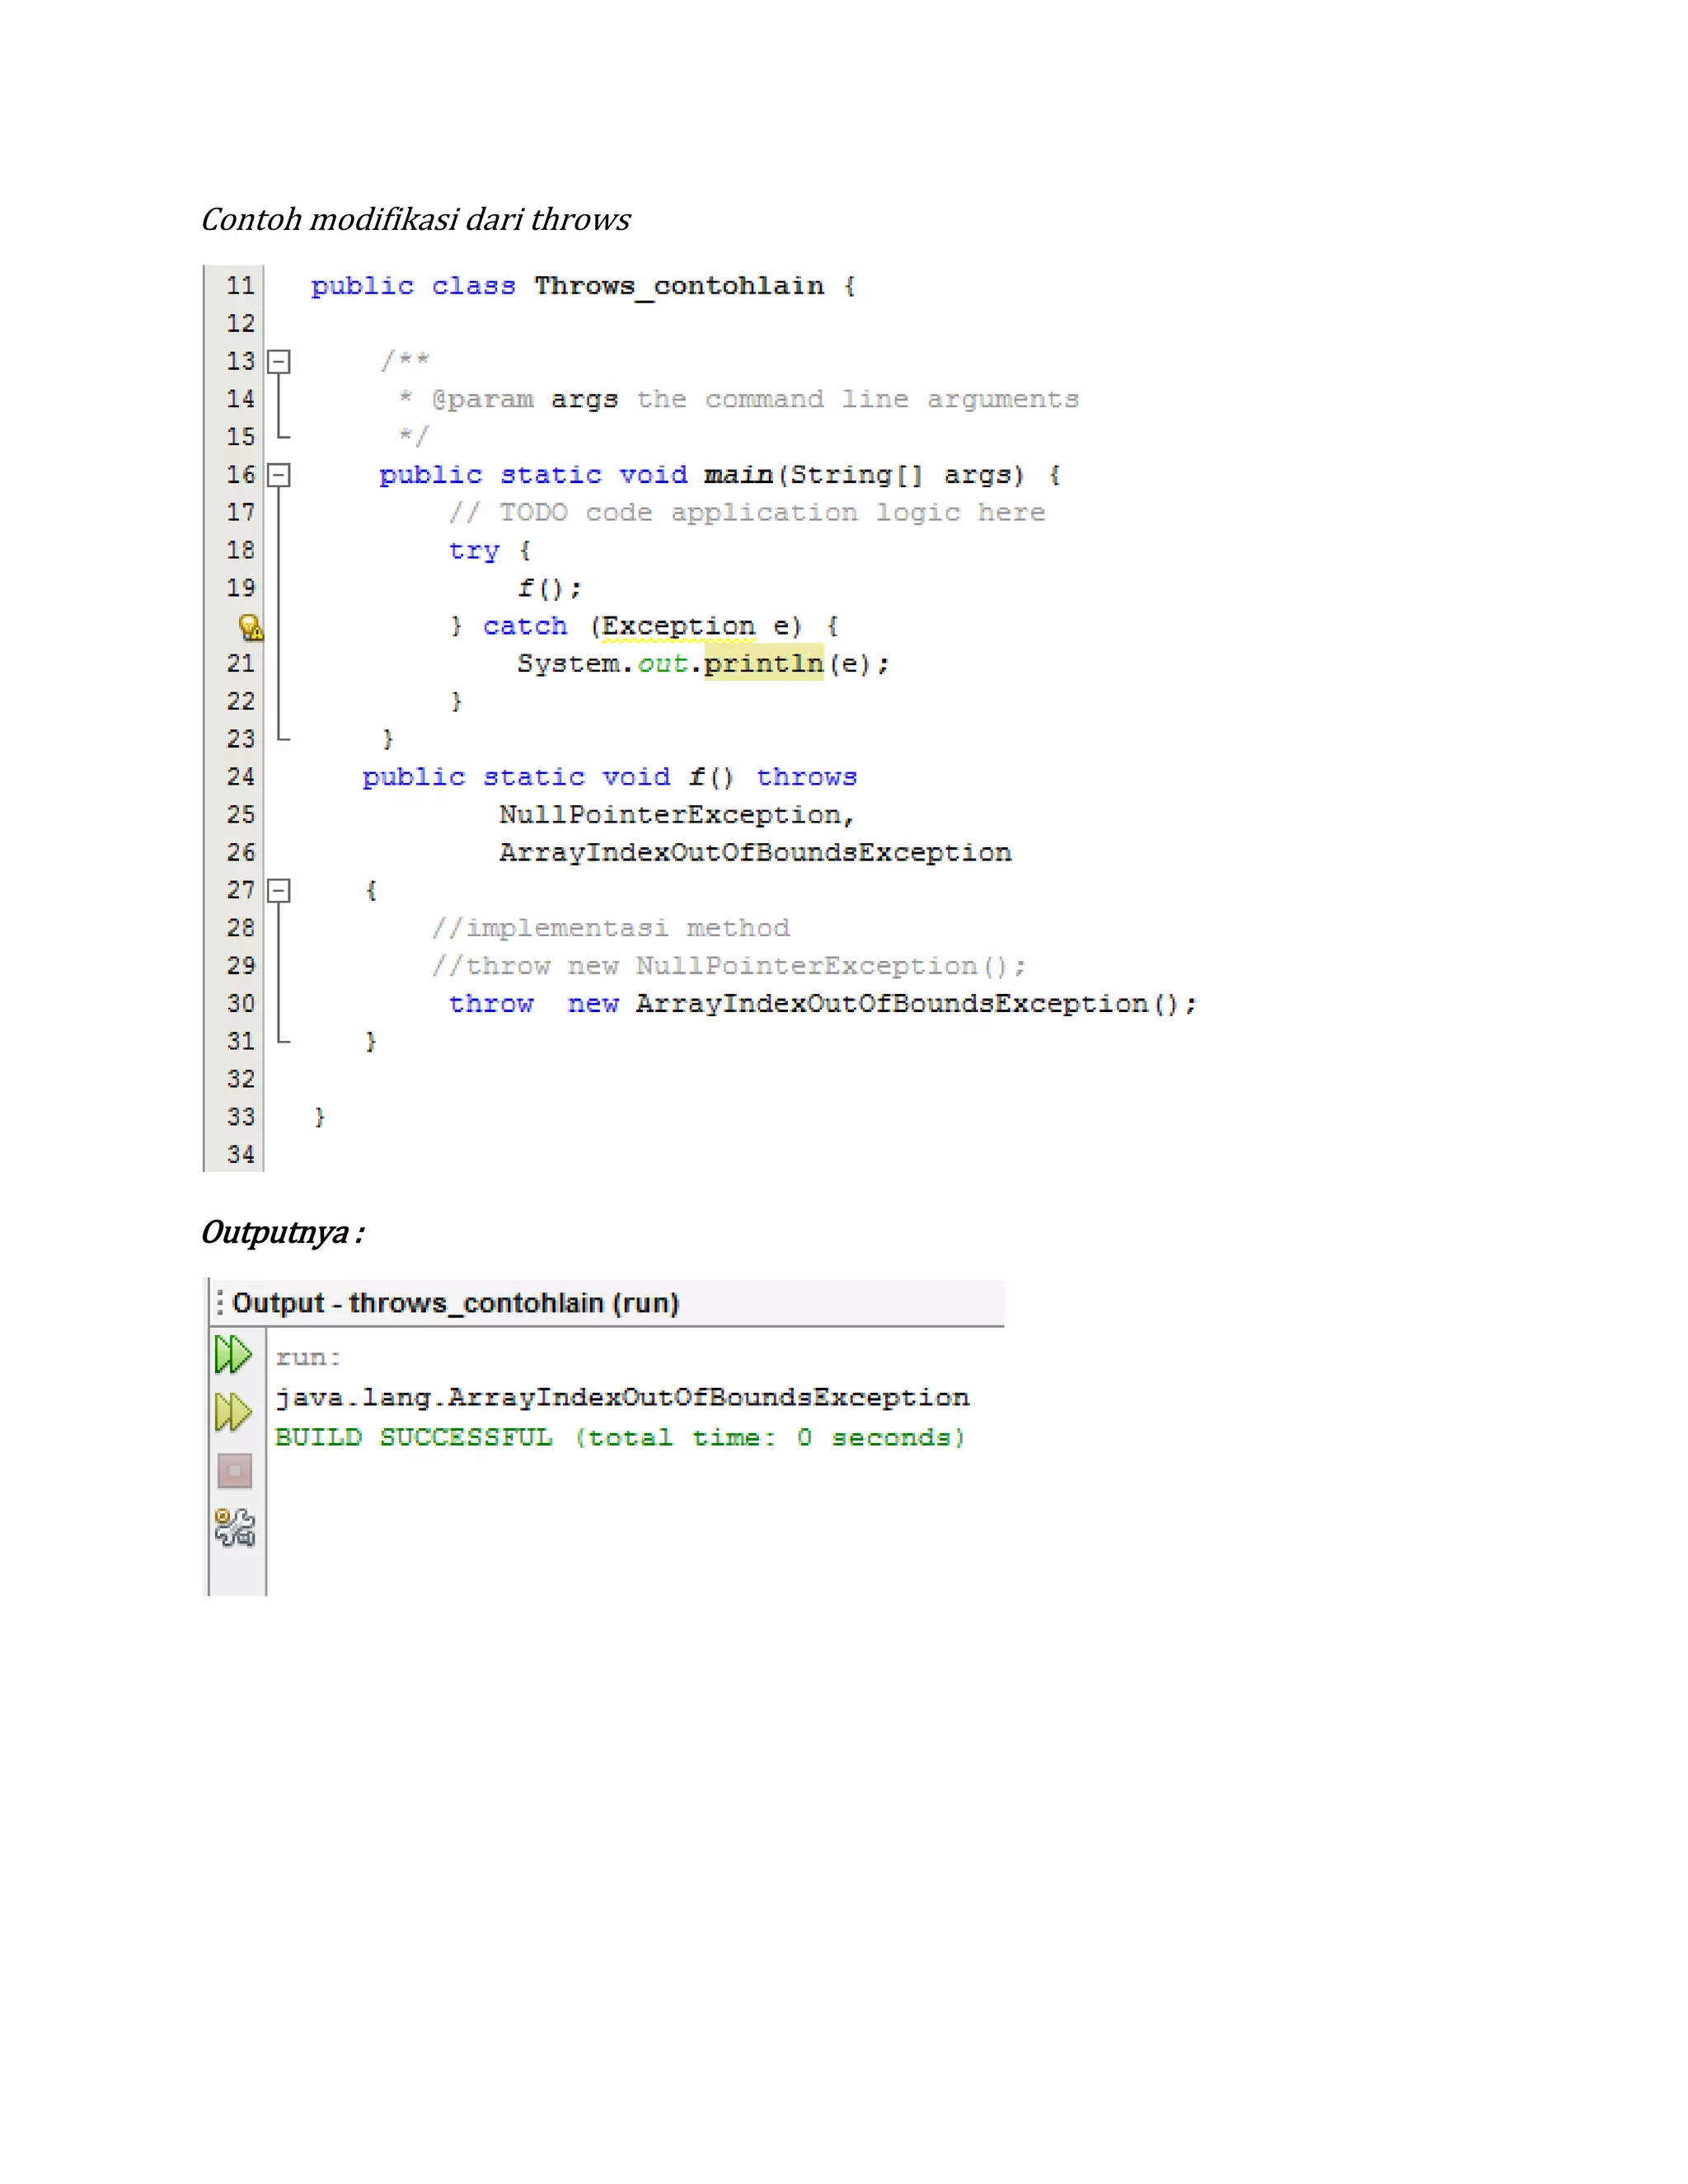Click 'NullPointerException,' on line 25
1688x2184 pixels.
click(677, 815)
